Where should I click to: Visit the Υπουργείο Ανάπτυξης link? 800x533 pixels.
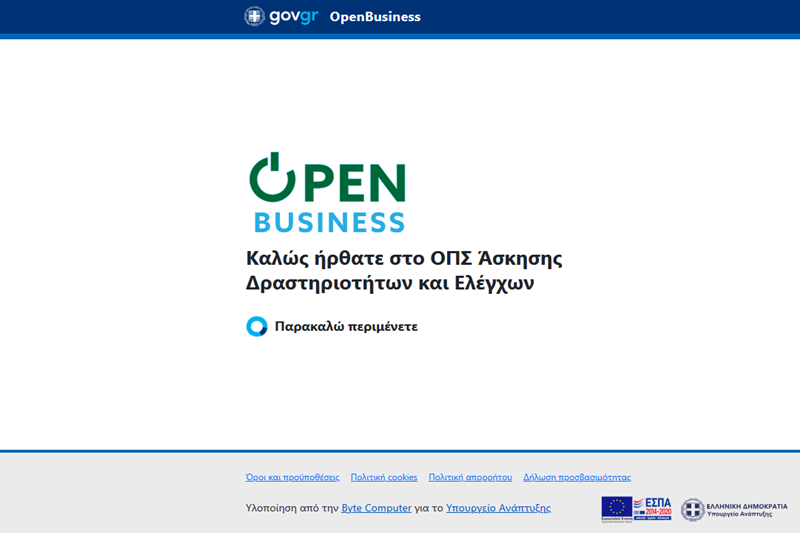click(498, 508)
